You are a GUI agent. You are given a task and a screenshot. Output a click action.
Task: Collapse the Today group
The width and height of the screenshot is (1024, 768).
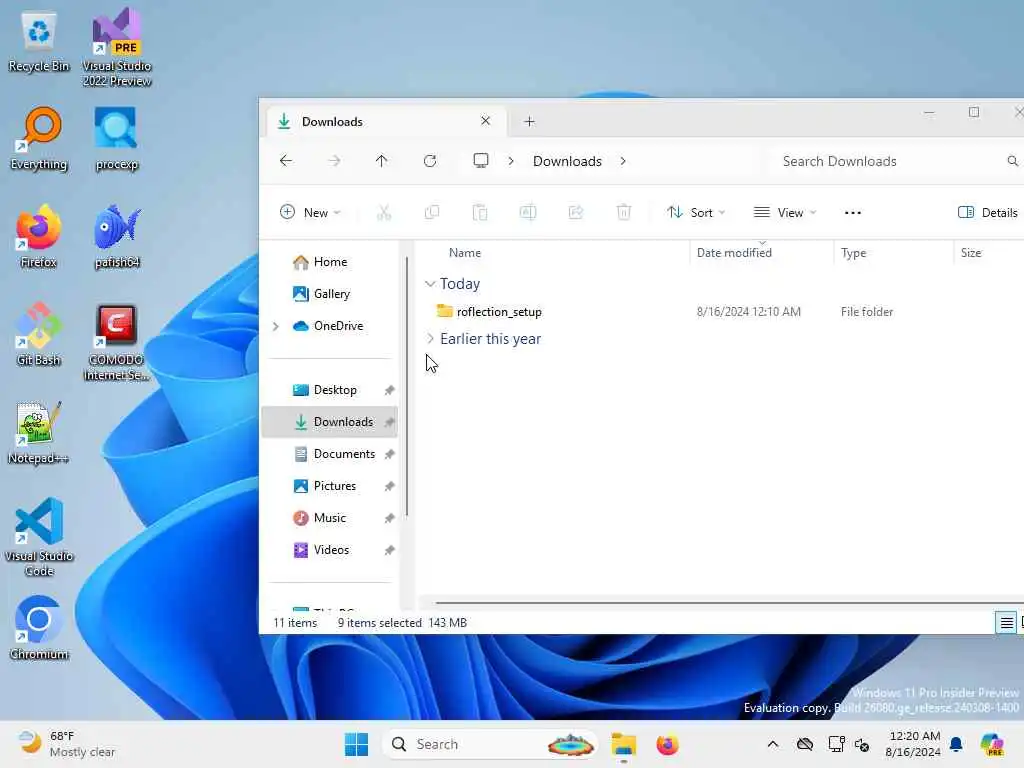430,283
